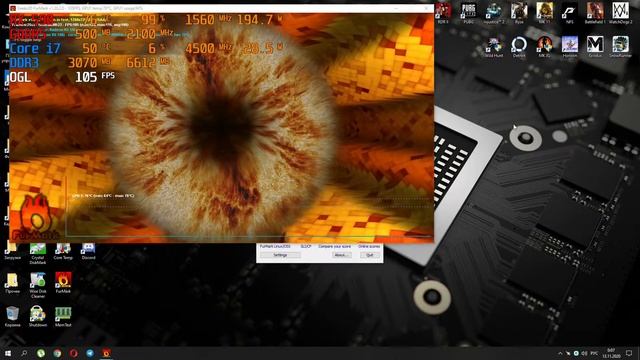Launch the Discord desktop shortcut
This screenshot has height=360, width=640.
(x=88, y=251)
